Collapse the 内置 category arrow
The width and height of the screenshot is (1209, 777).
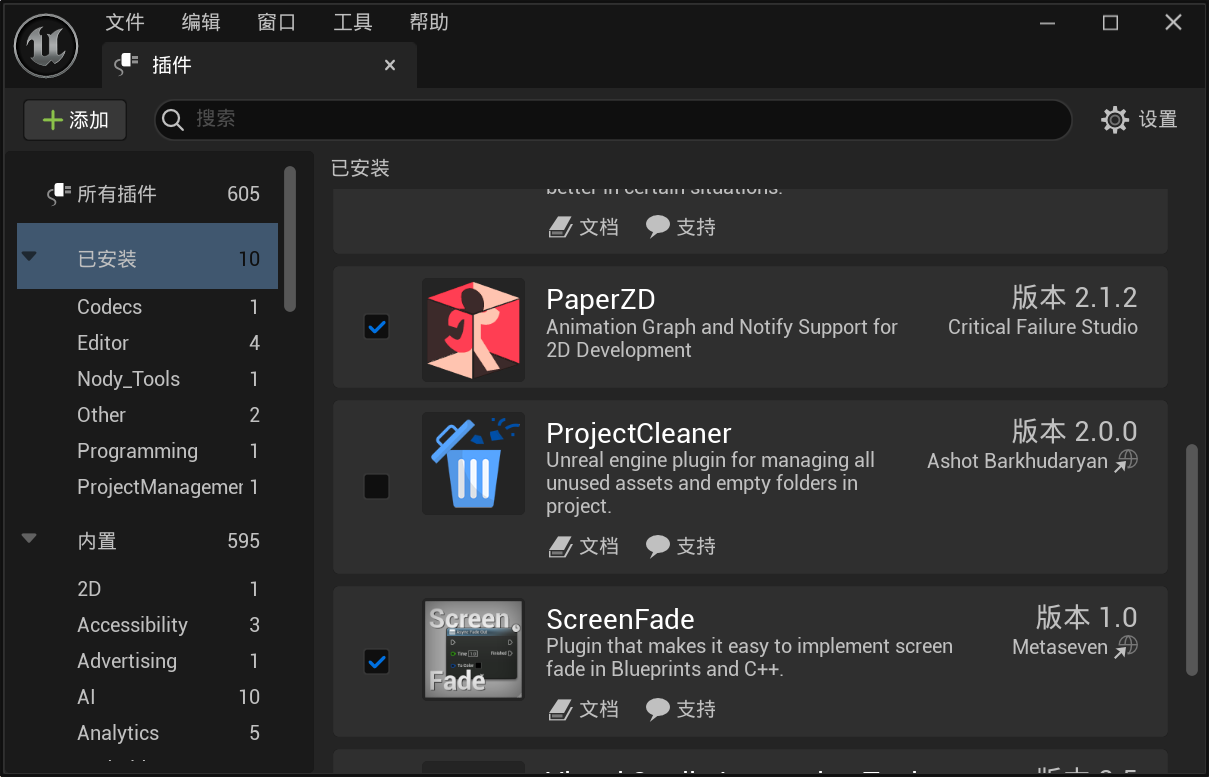pyautogui.click(x=30, y=539)
